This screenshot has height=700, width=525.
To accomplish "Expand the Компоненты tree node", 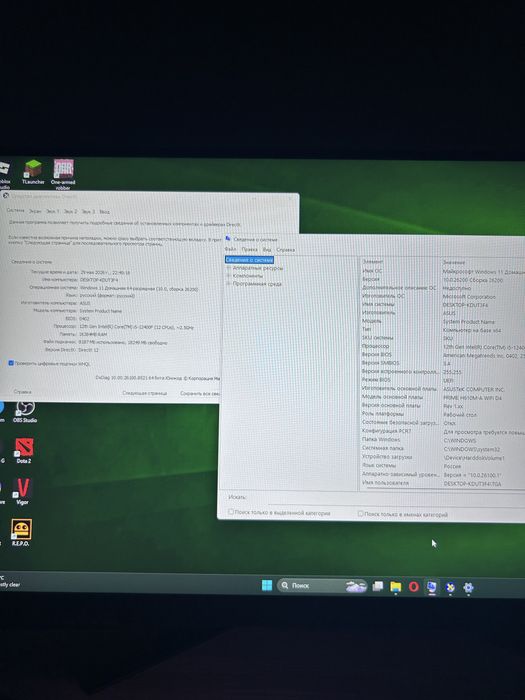I will (229, 276).
